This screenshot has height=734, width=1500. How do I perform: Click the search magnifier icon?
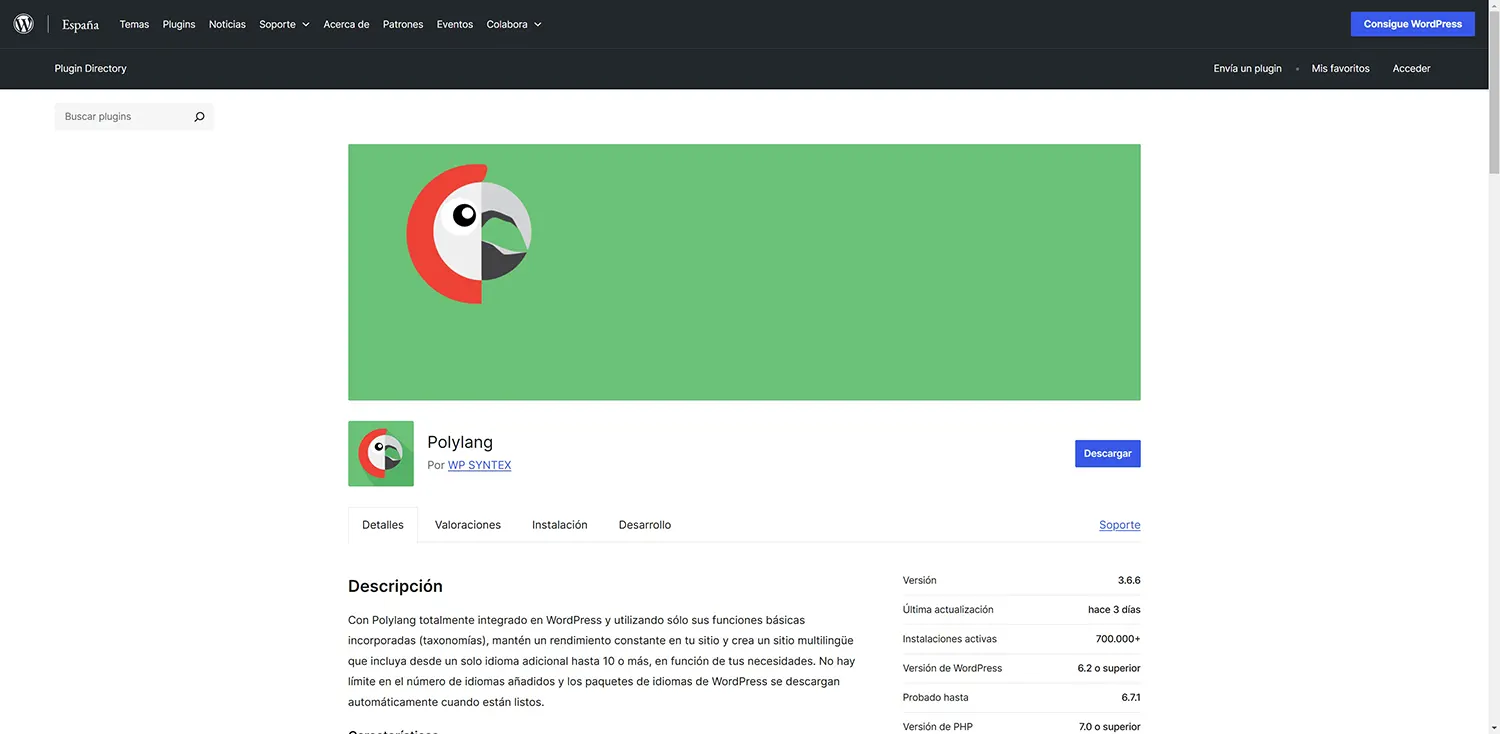(x=199, y=116)
